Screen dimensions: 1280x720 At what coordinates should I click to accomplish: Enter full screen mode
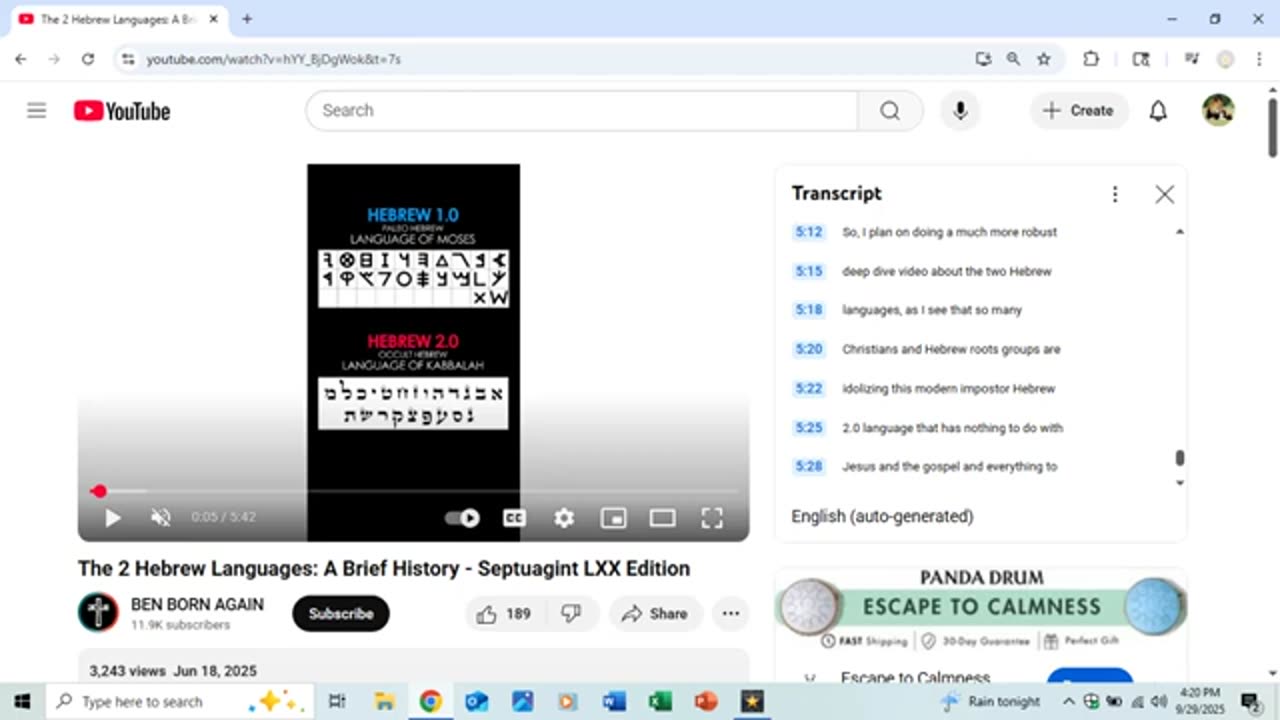tap(711, 517)
